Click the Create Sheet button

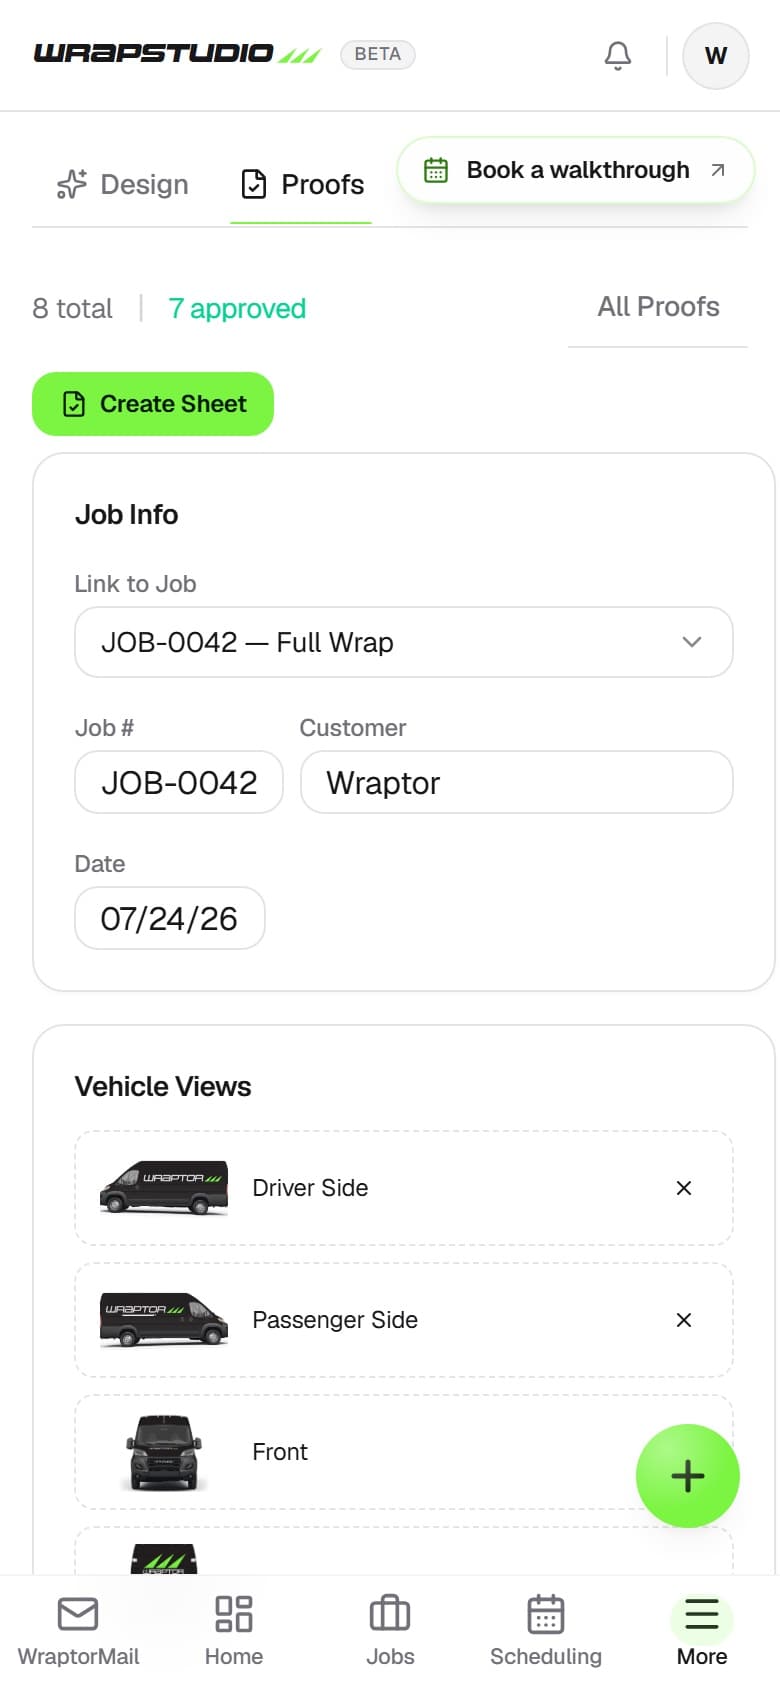pyautogui.click(x=153, y=404)
